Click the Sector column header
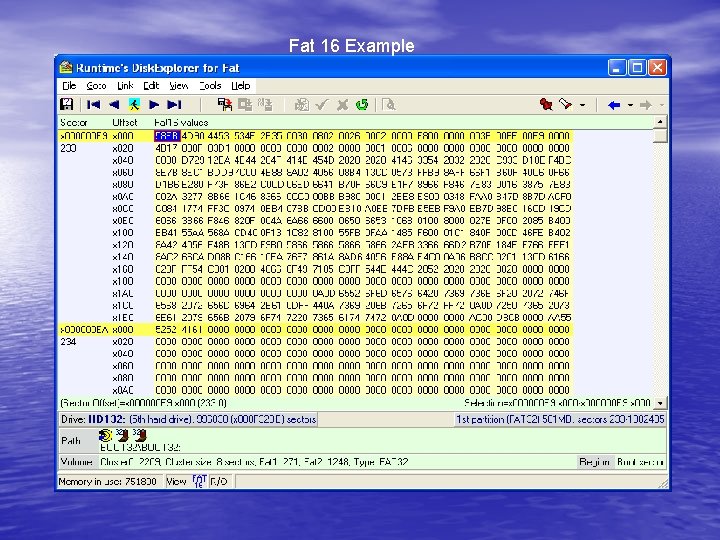 click(x=73, y=123)
